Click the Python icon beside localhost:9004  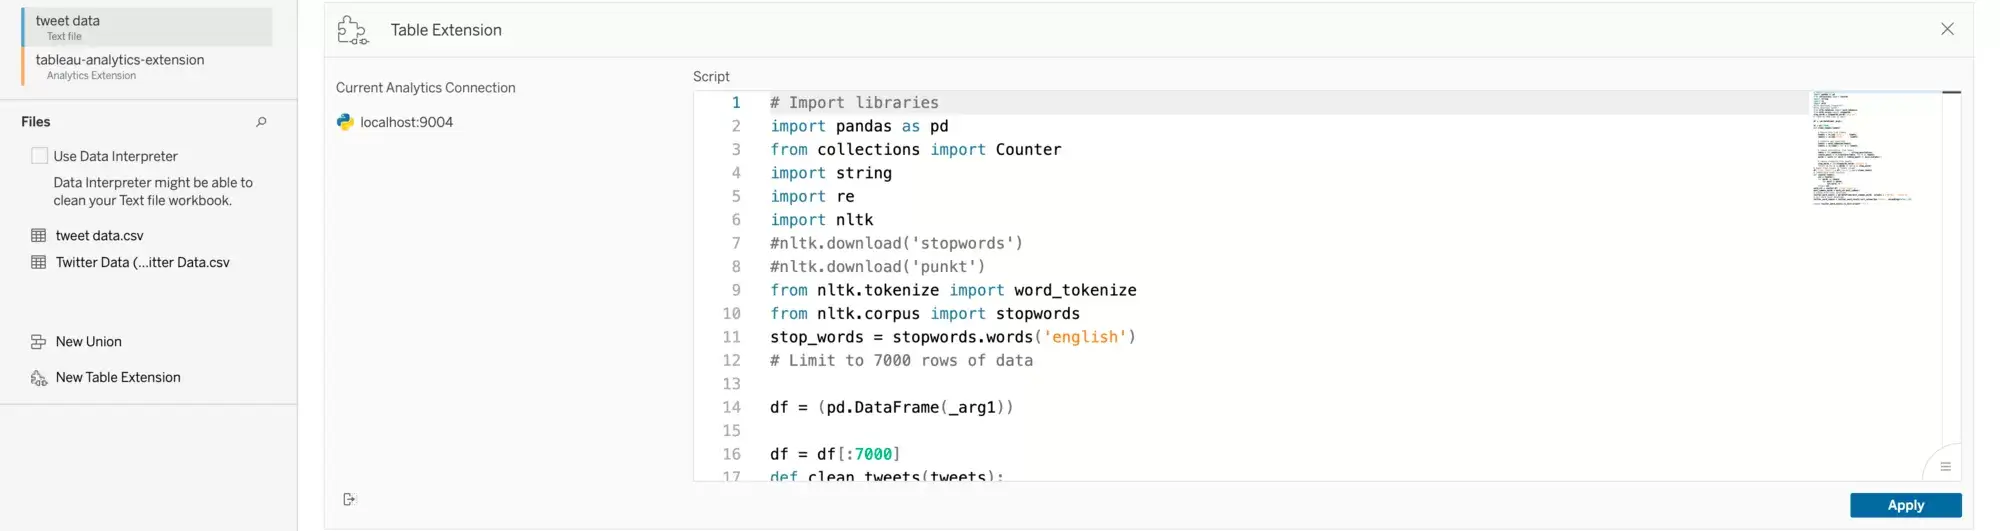tap(345, 122)
